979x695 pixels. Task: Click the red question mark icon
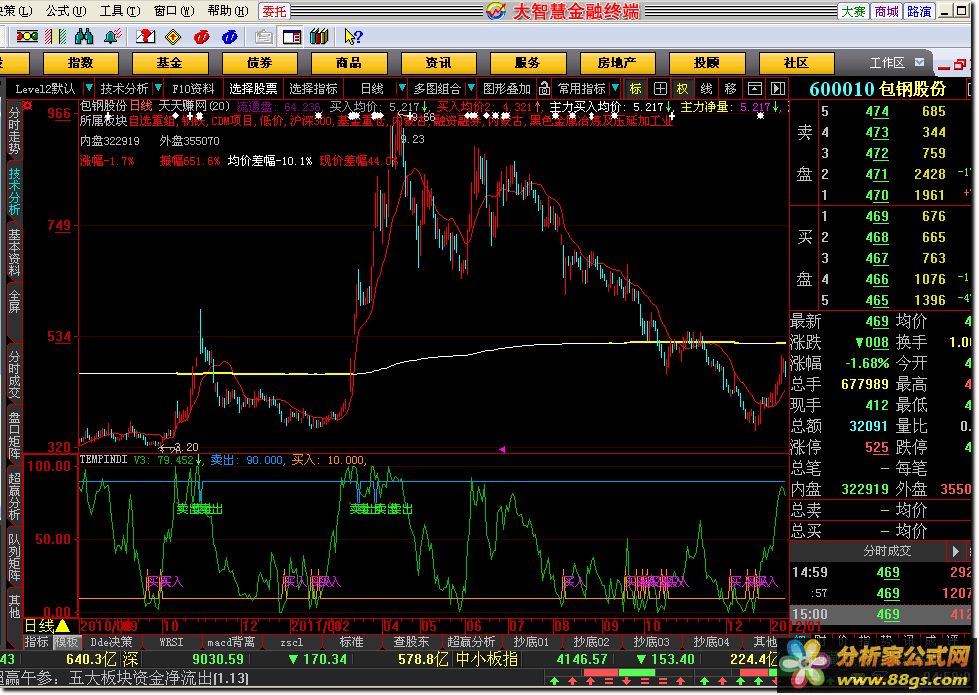tap(145, 37)
